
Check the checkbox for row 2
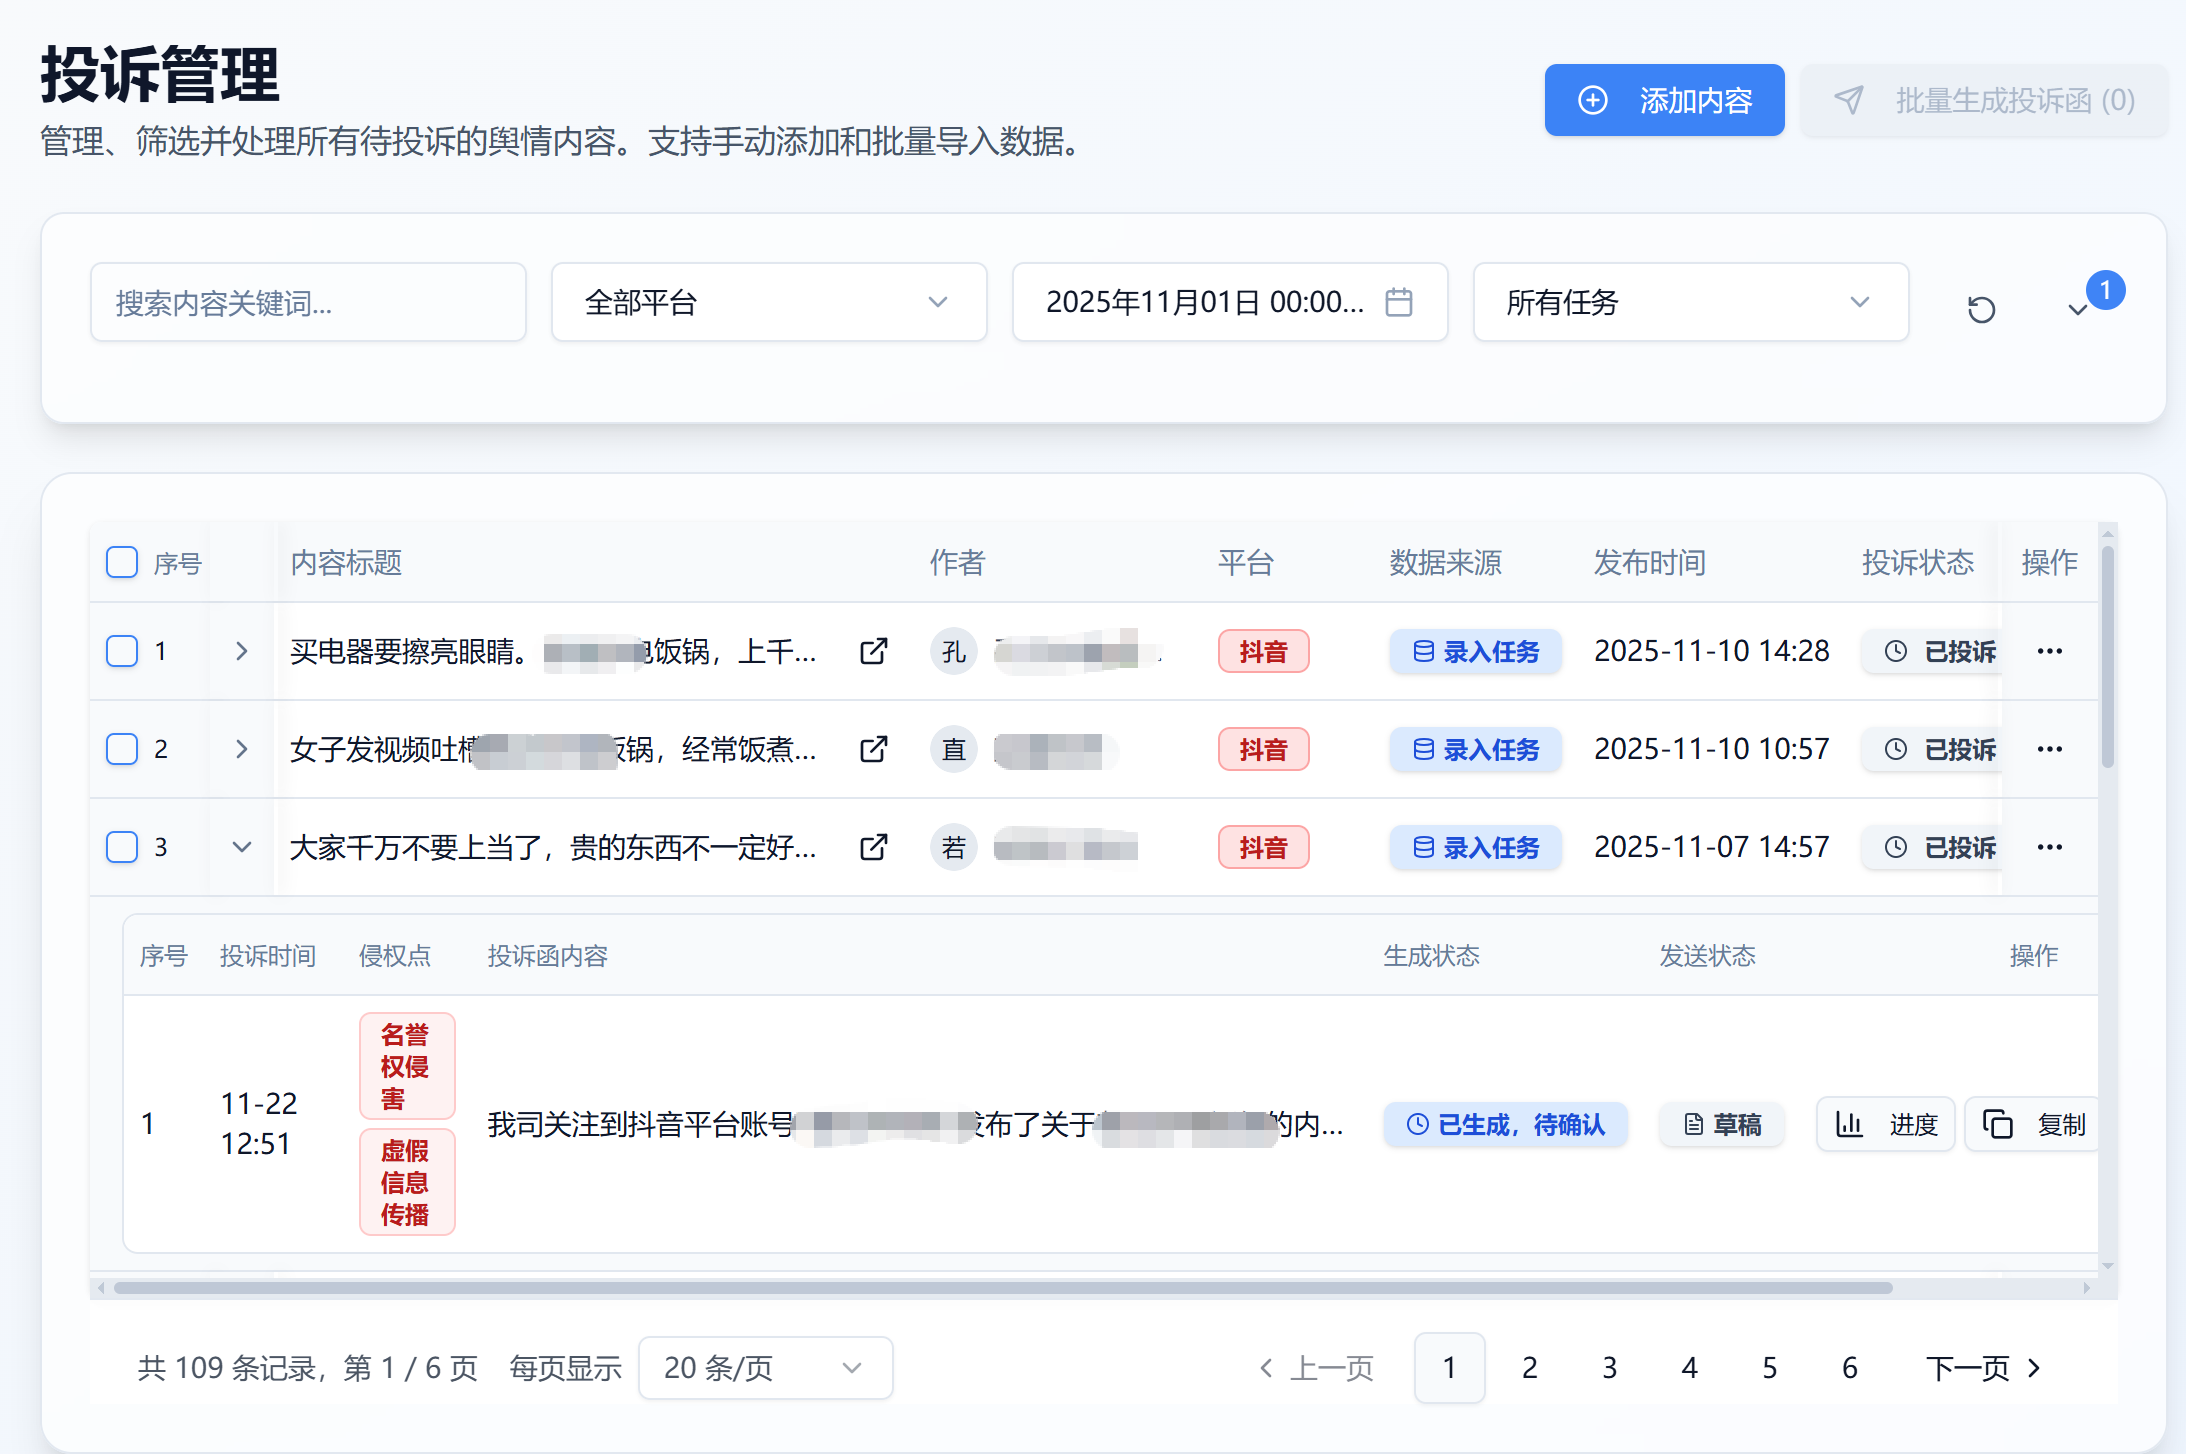point(122,749)
